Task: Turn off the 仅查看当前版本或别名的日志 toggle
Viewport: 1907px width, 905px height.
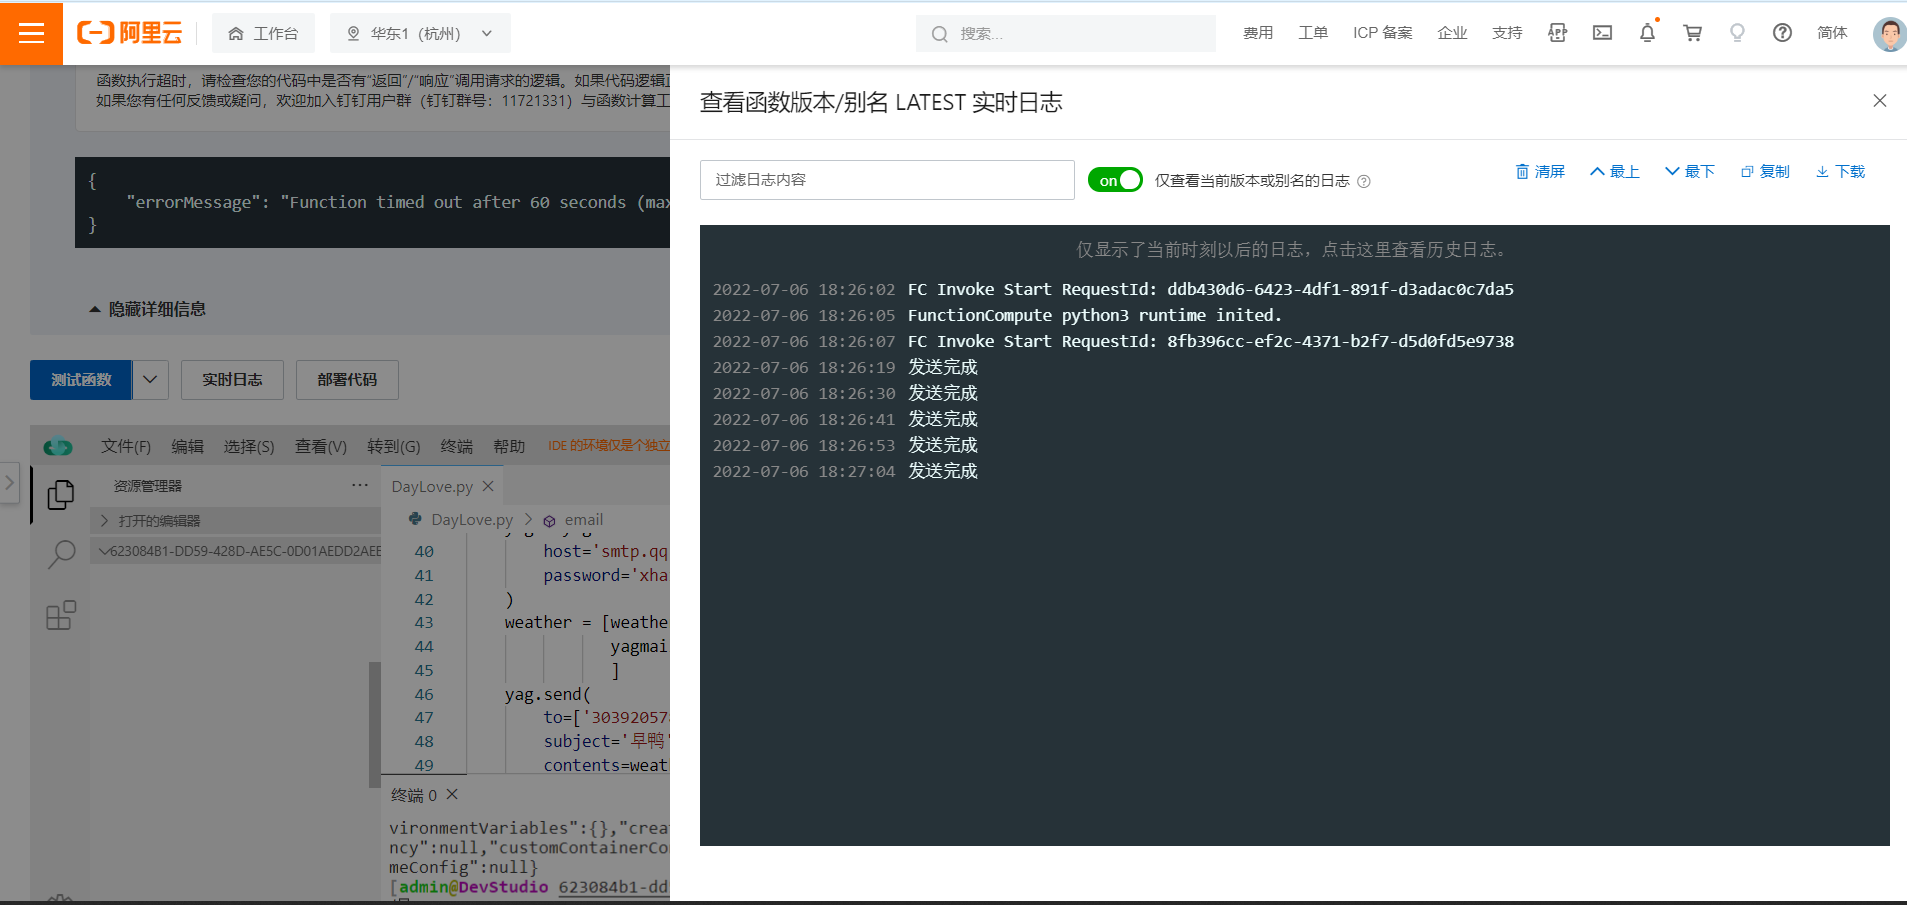Action: point(1115,180)
